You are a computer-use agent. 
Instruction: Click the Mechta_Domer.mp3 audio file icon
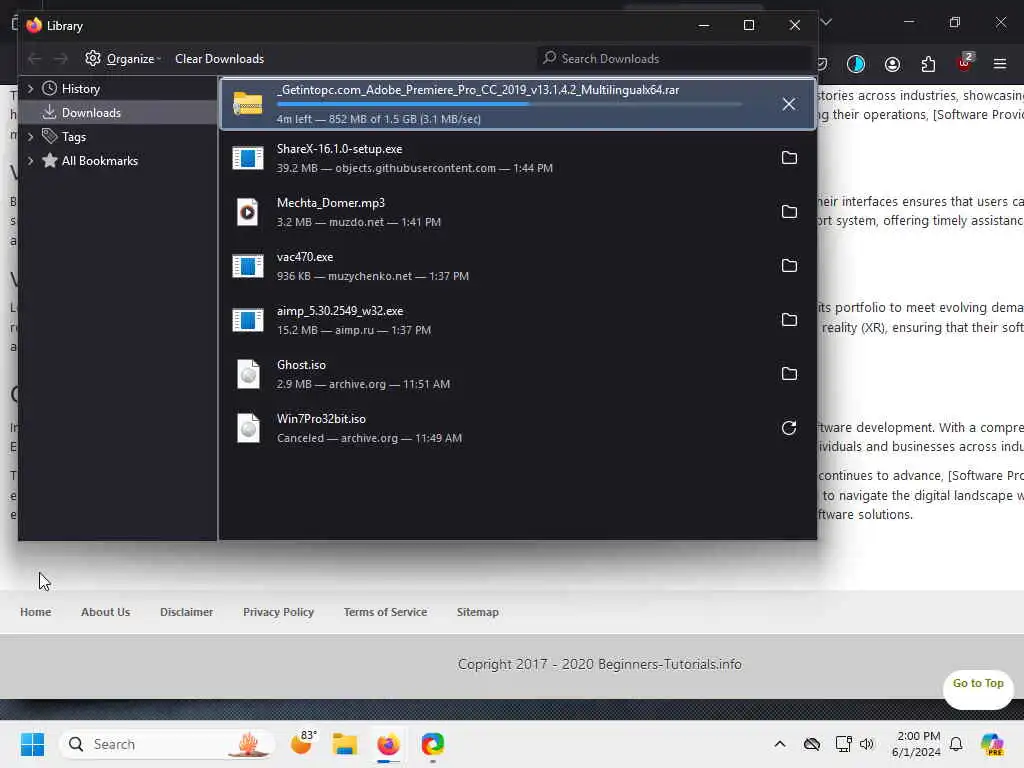248,212
